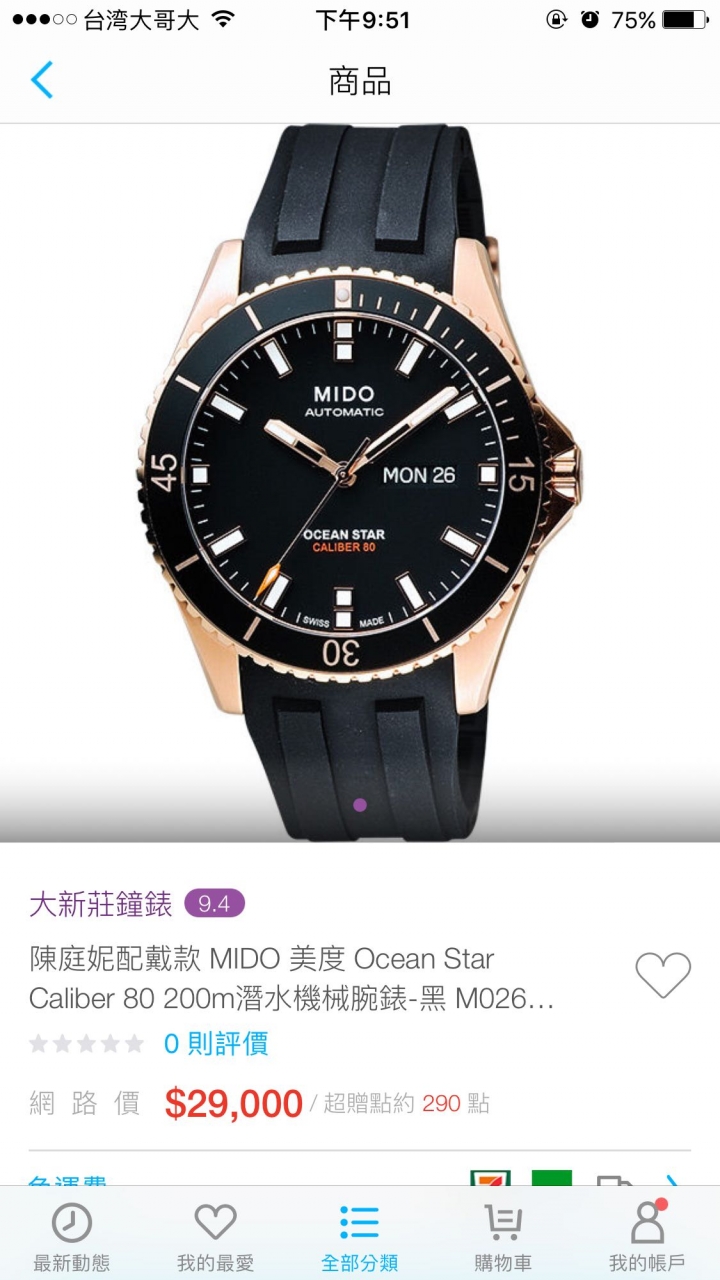Screen dimensions: 720x1280
Task: Select the purple image page indicator dot
Action: coord(360,804)
